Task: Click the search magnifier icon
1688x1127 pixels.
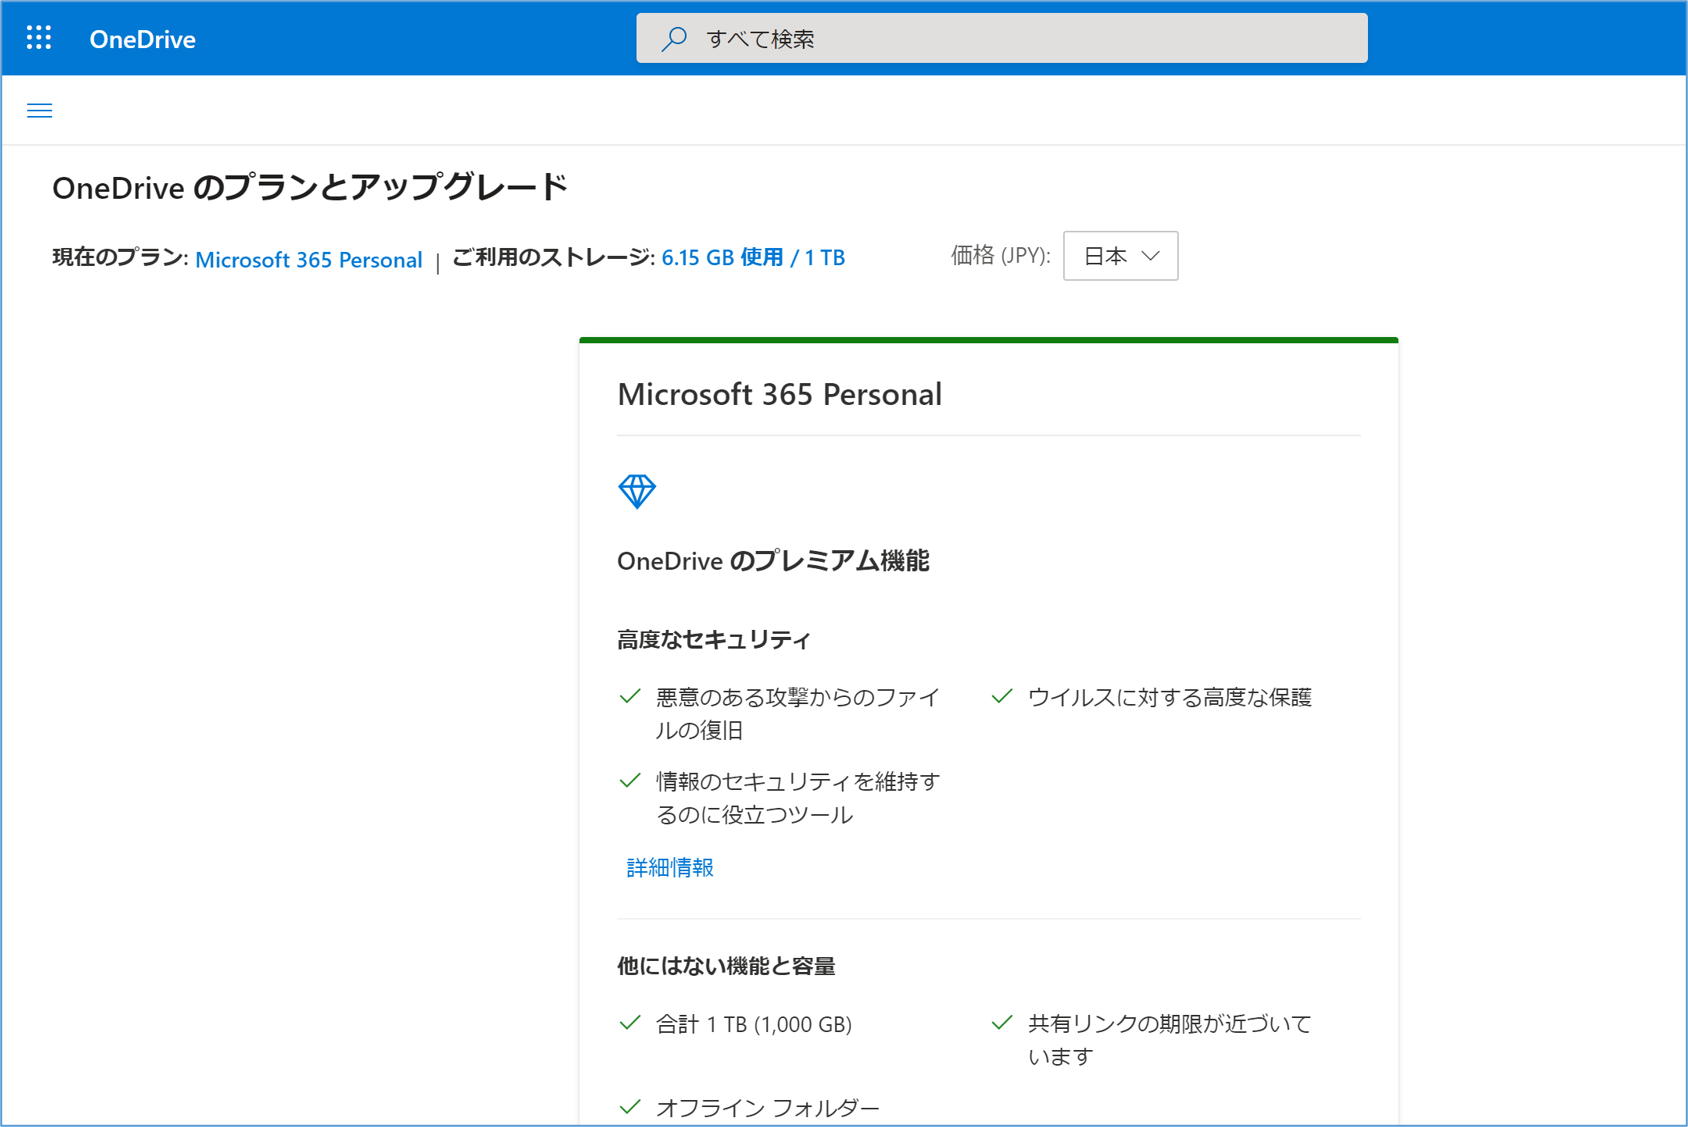Action: (674, 38)
